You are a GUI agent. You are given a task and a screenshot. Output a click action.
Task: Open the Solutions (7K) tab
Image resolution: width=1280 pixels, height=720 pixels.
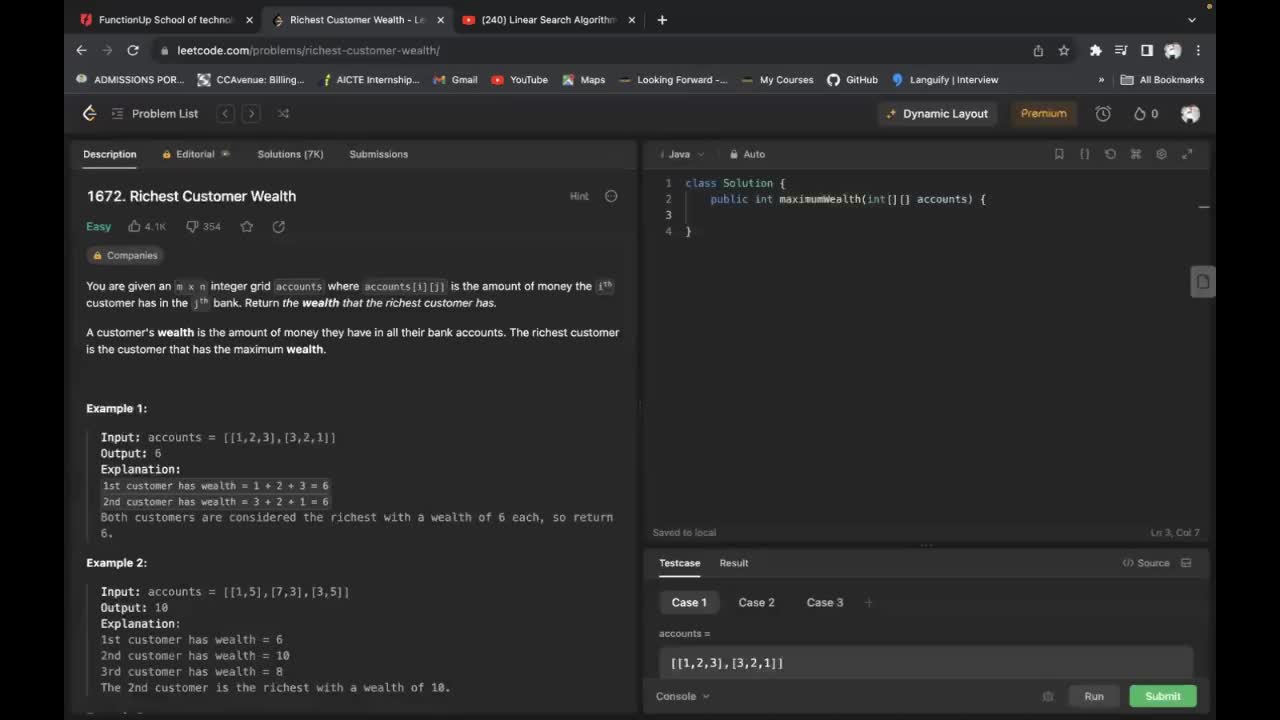point(290,154)
